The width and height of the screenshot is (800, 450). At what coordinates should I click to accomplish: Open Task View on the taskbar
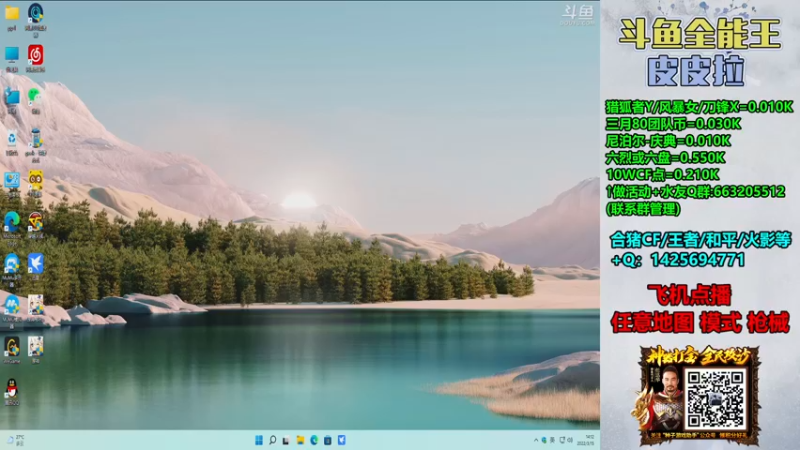pyautogui.click(x=286, y=440)
